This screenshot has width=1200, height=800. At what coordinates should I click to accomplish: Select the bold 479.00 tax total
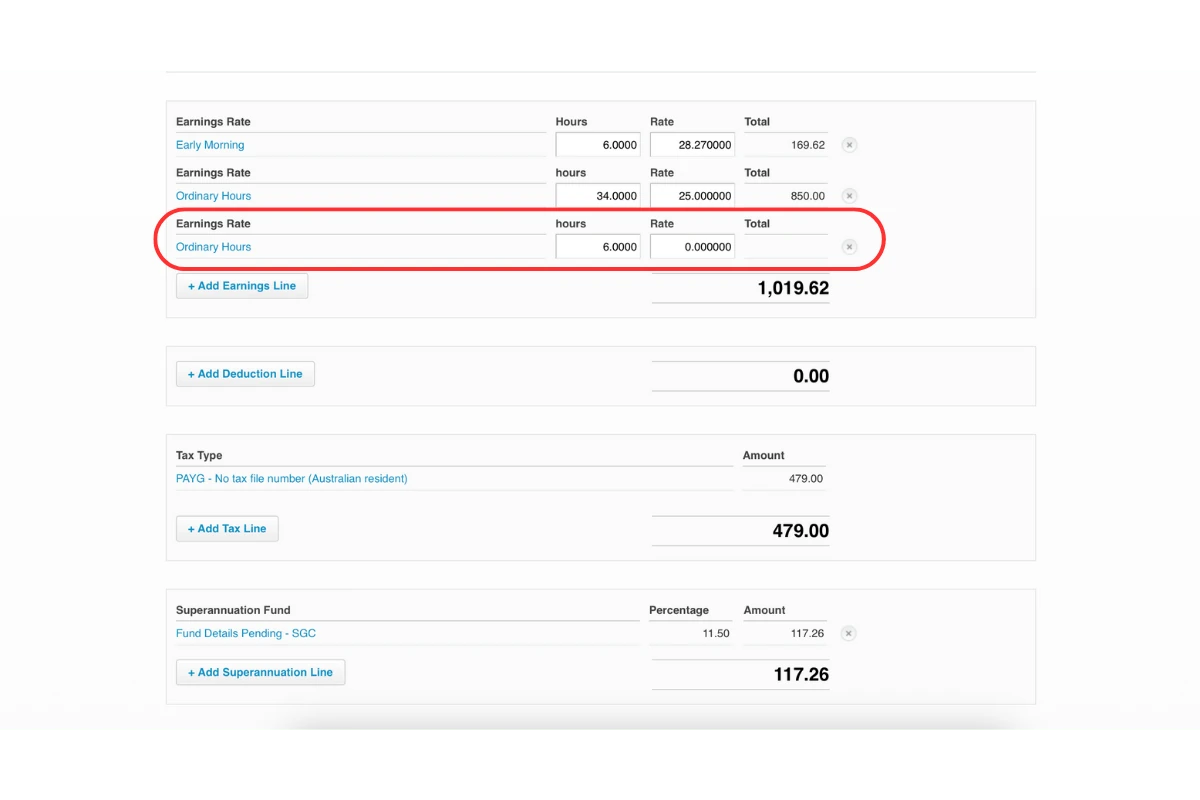tap(800, 531)
